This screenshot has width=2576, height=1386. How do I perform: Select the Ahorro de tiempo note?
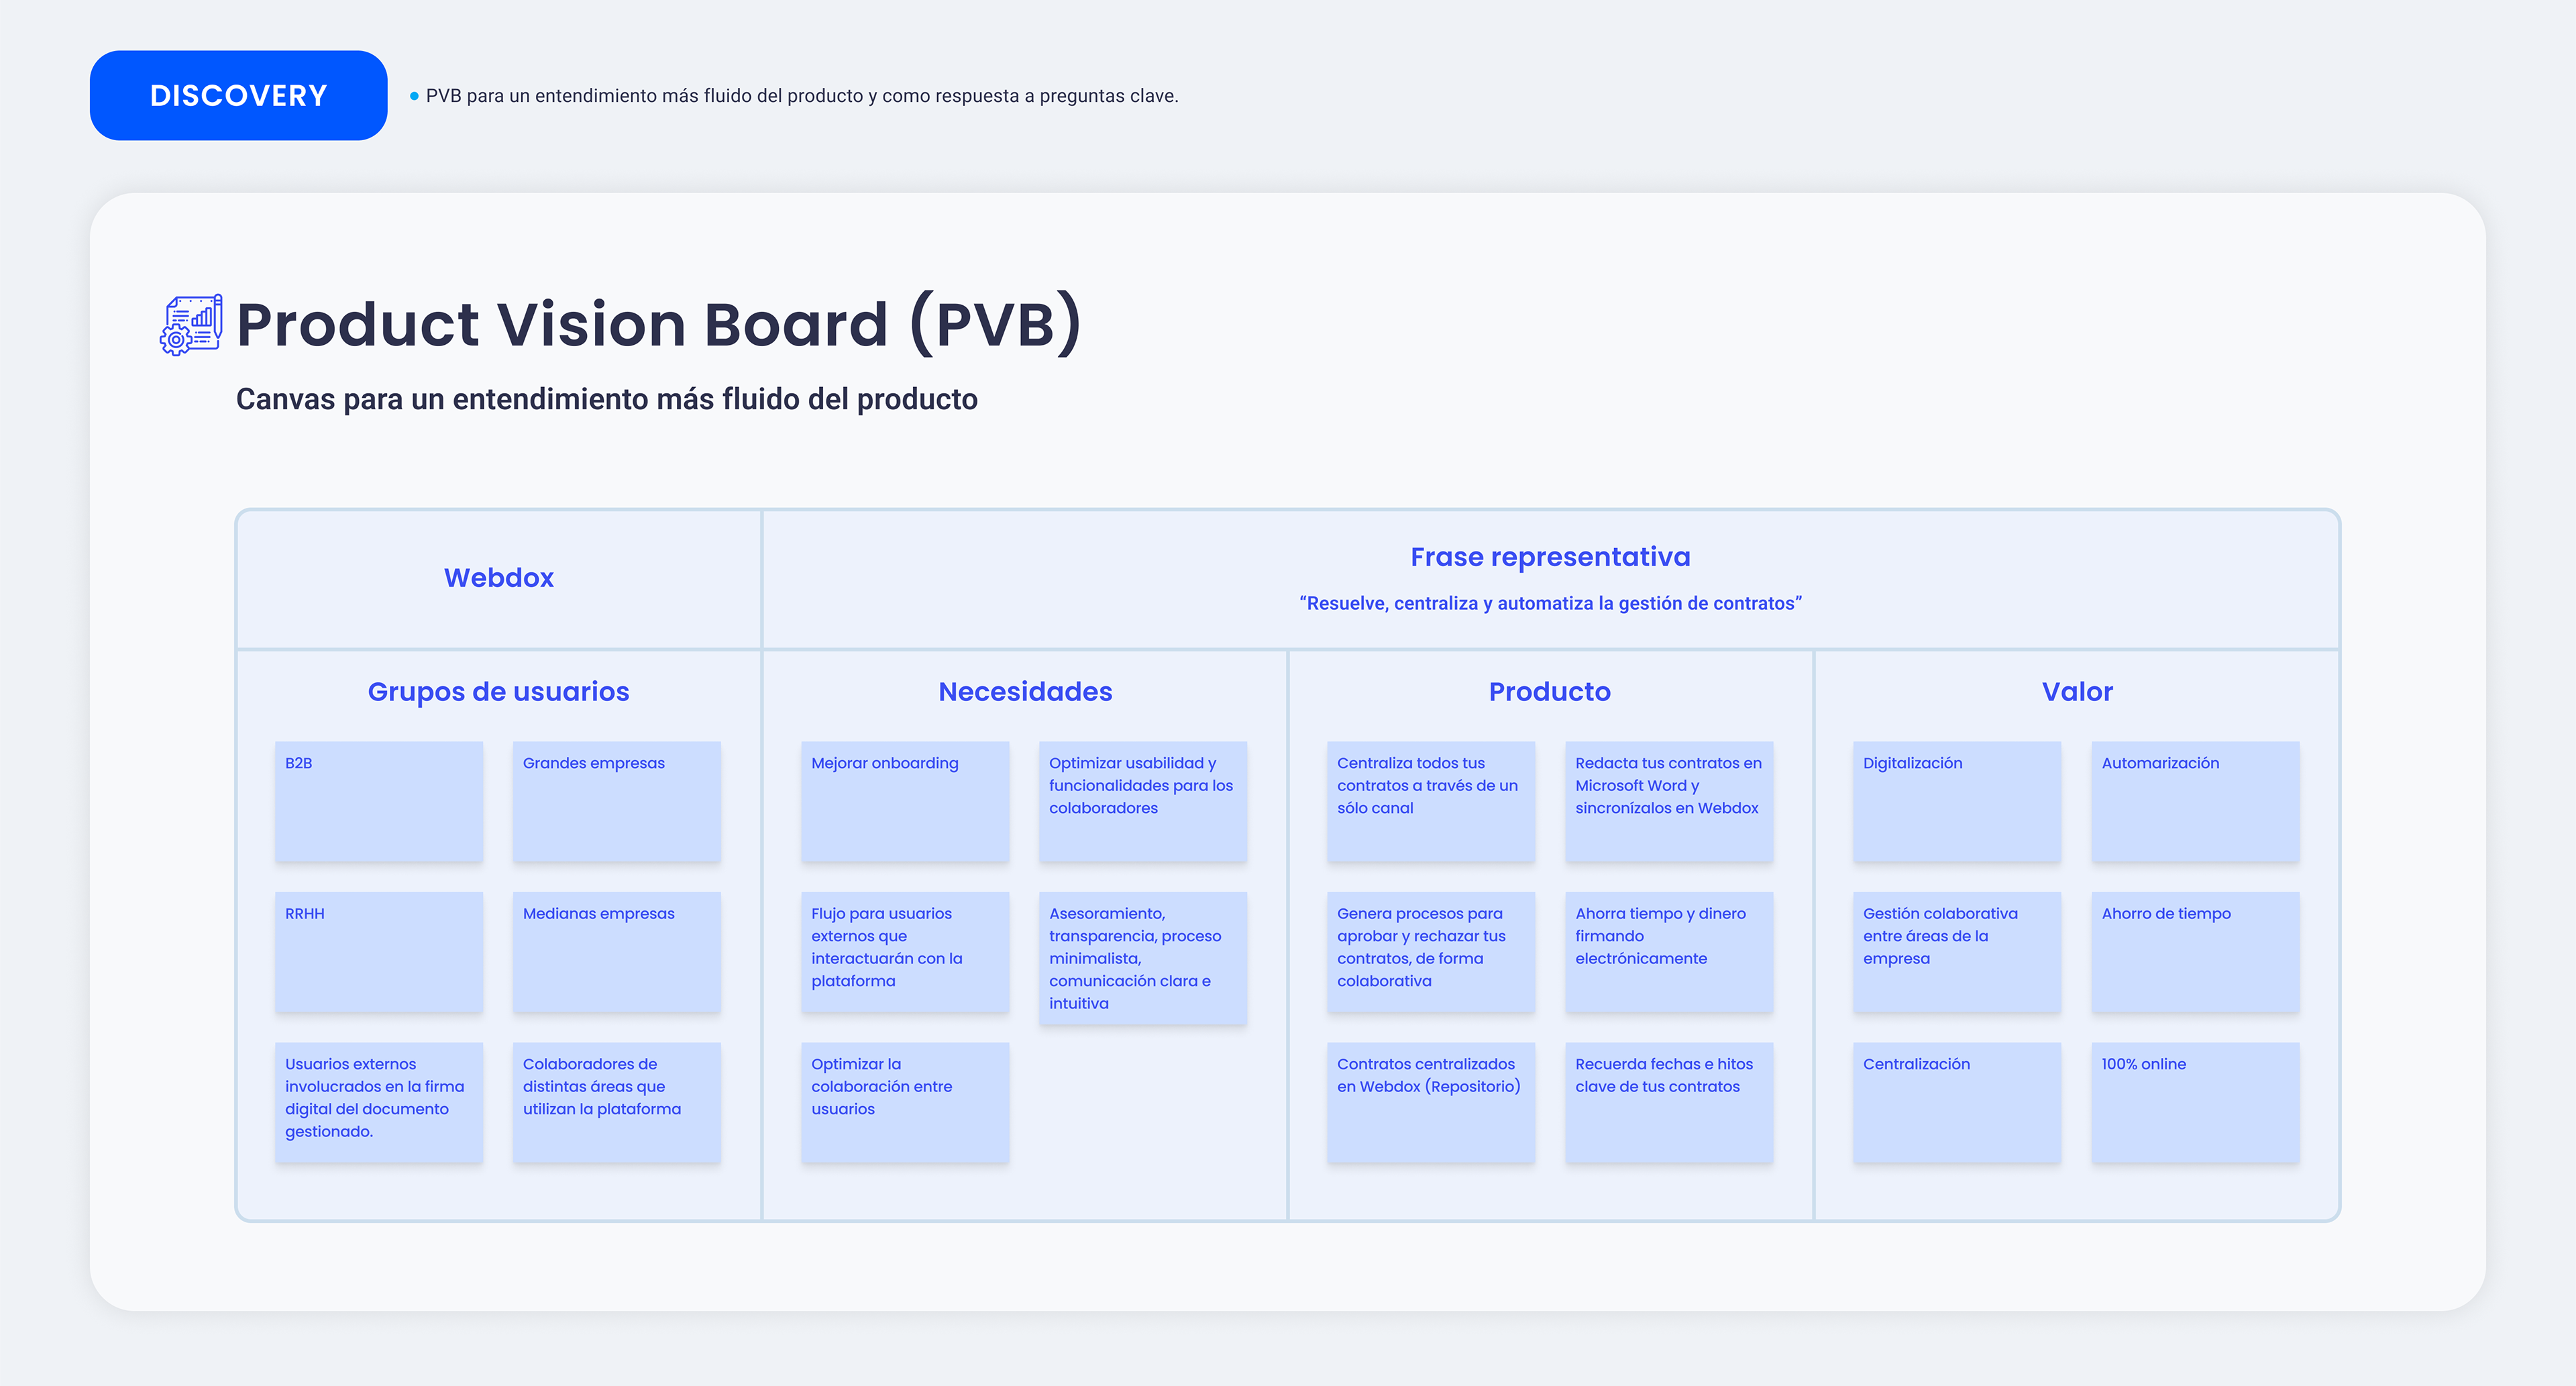2194,951
